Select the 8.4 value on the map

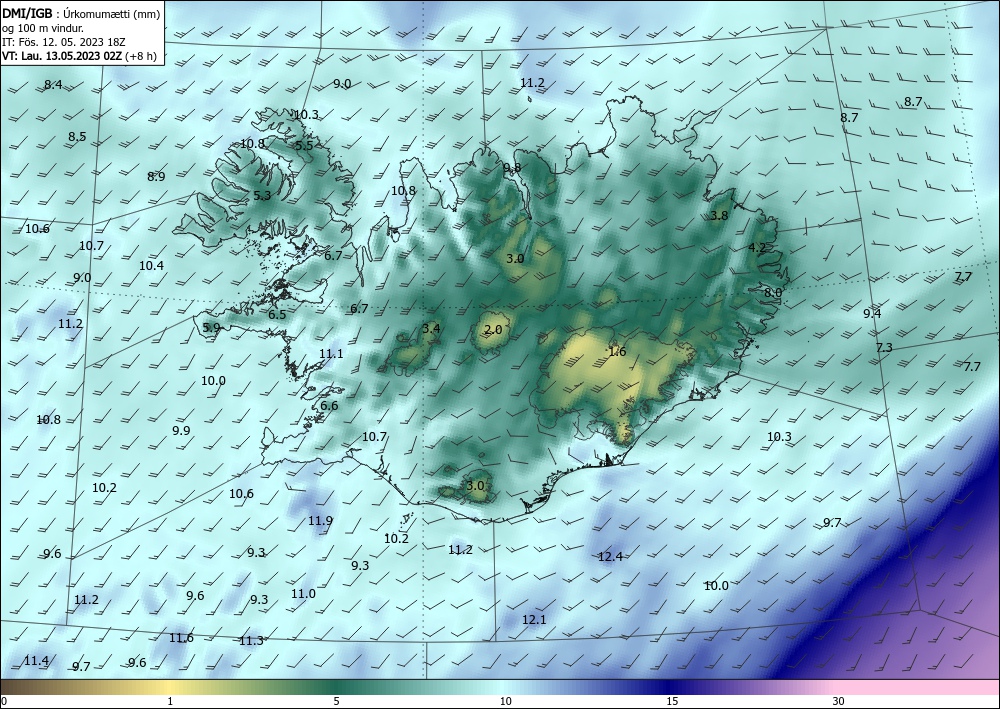(53, 85)
